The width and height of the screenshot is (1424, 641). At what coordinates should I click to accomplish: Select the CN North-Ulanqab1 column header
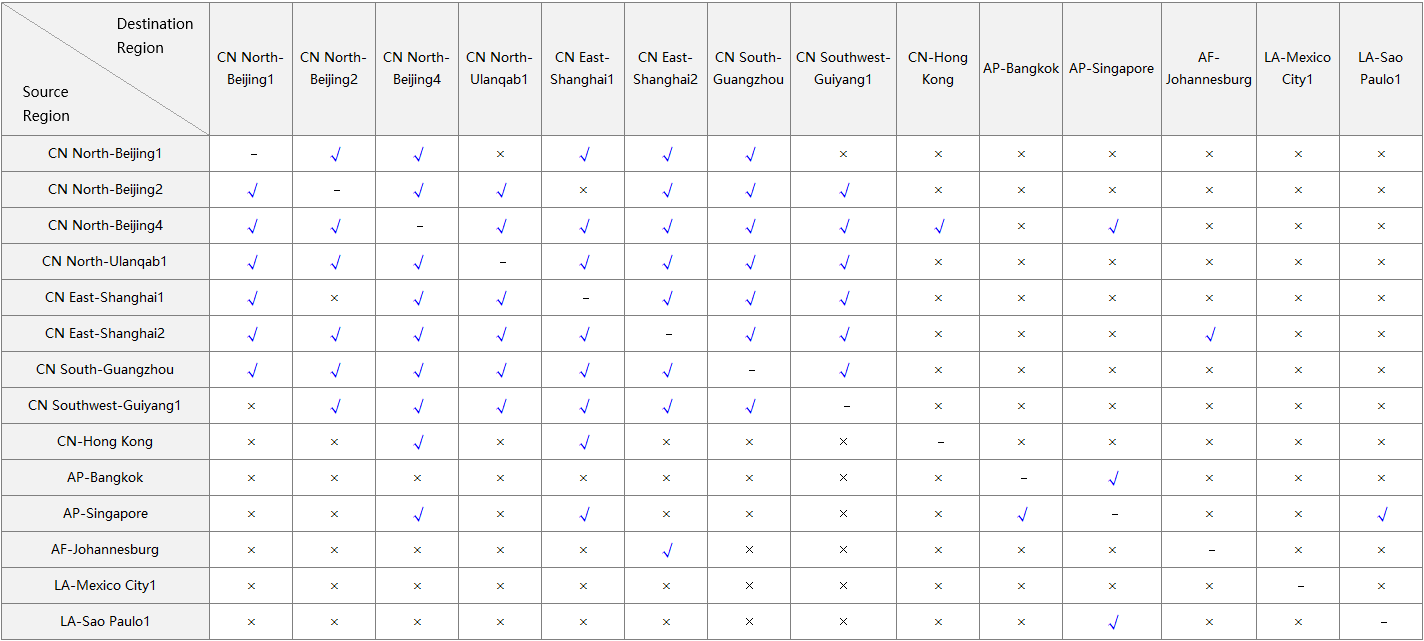pos(500,69)
